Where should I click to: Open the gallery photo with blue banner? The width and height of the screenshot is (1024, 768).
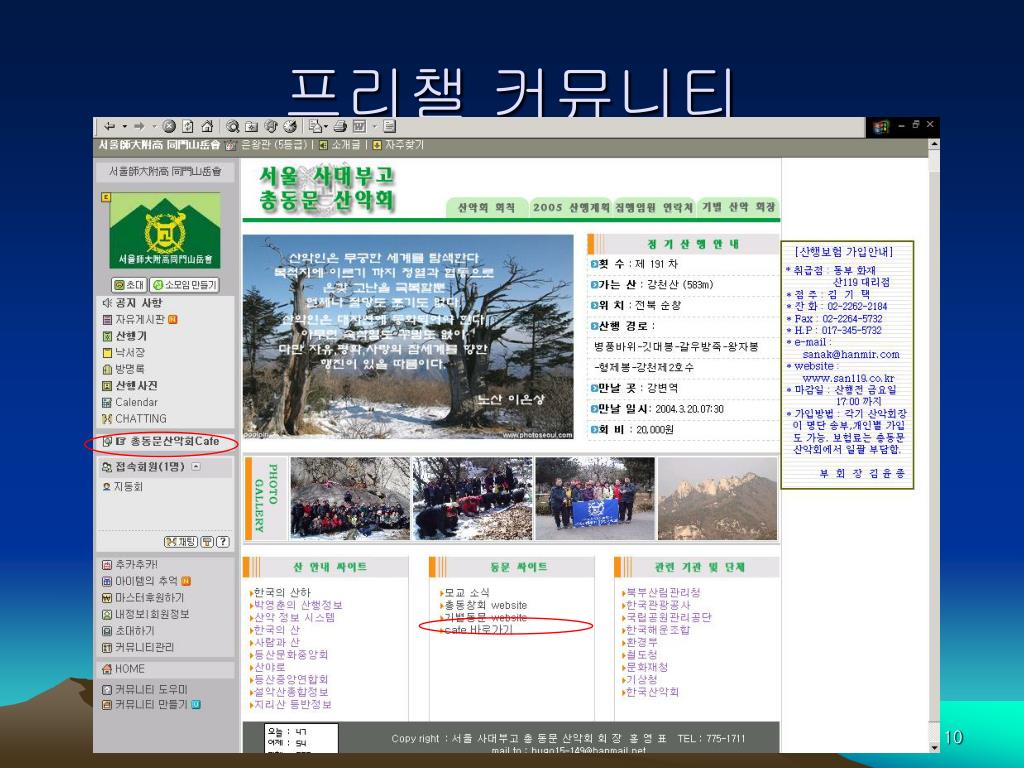point(595,498)
